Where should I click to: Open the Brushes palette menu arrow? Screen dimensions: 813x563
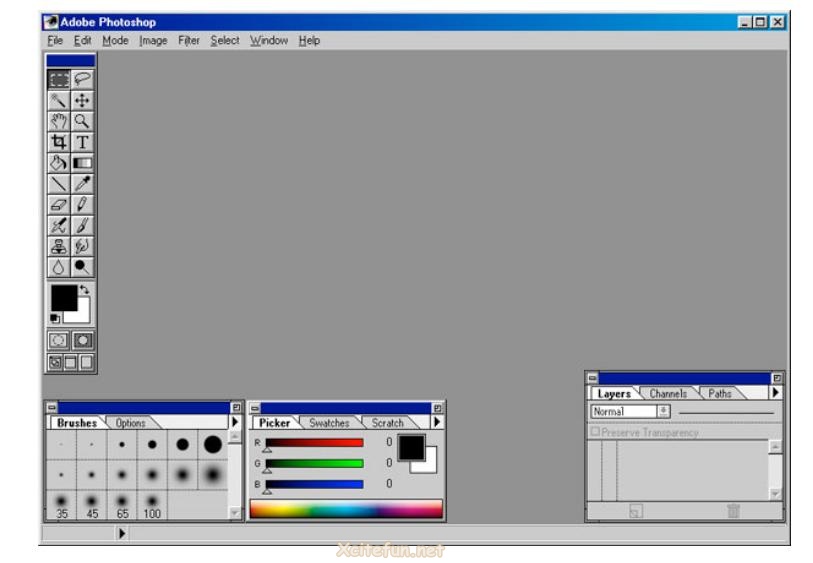click(x=235, y=422)
